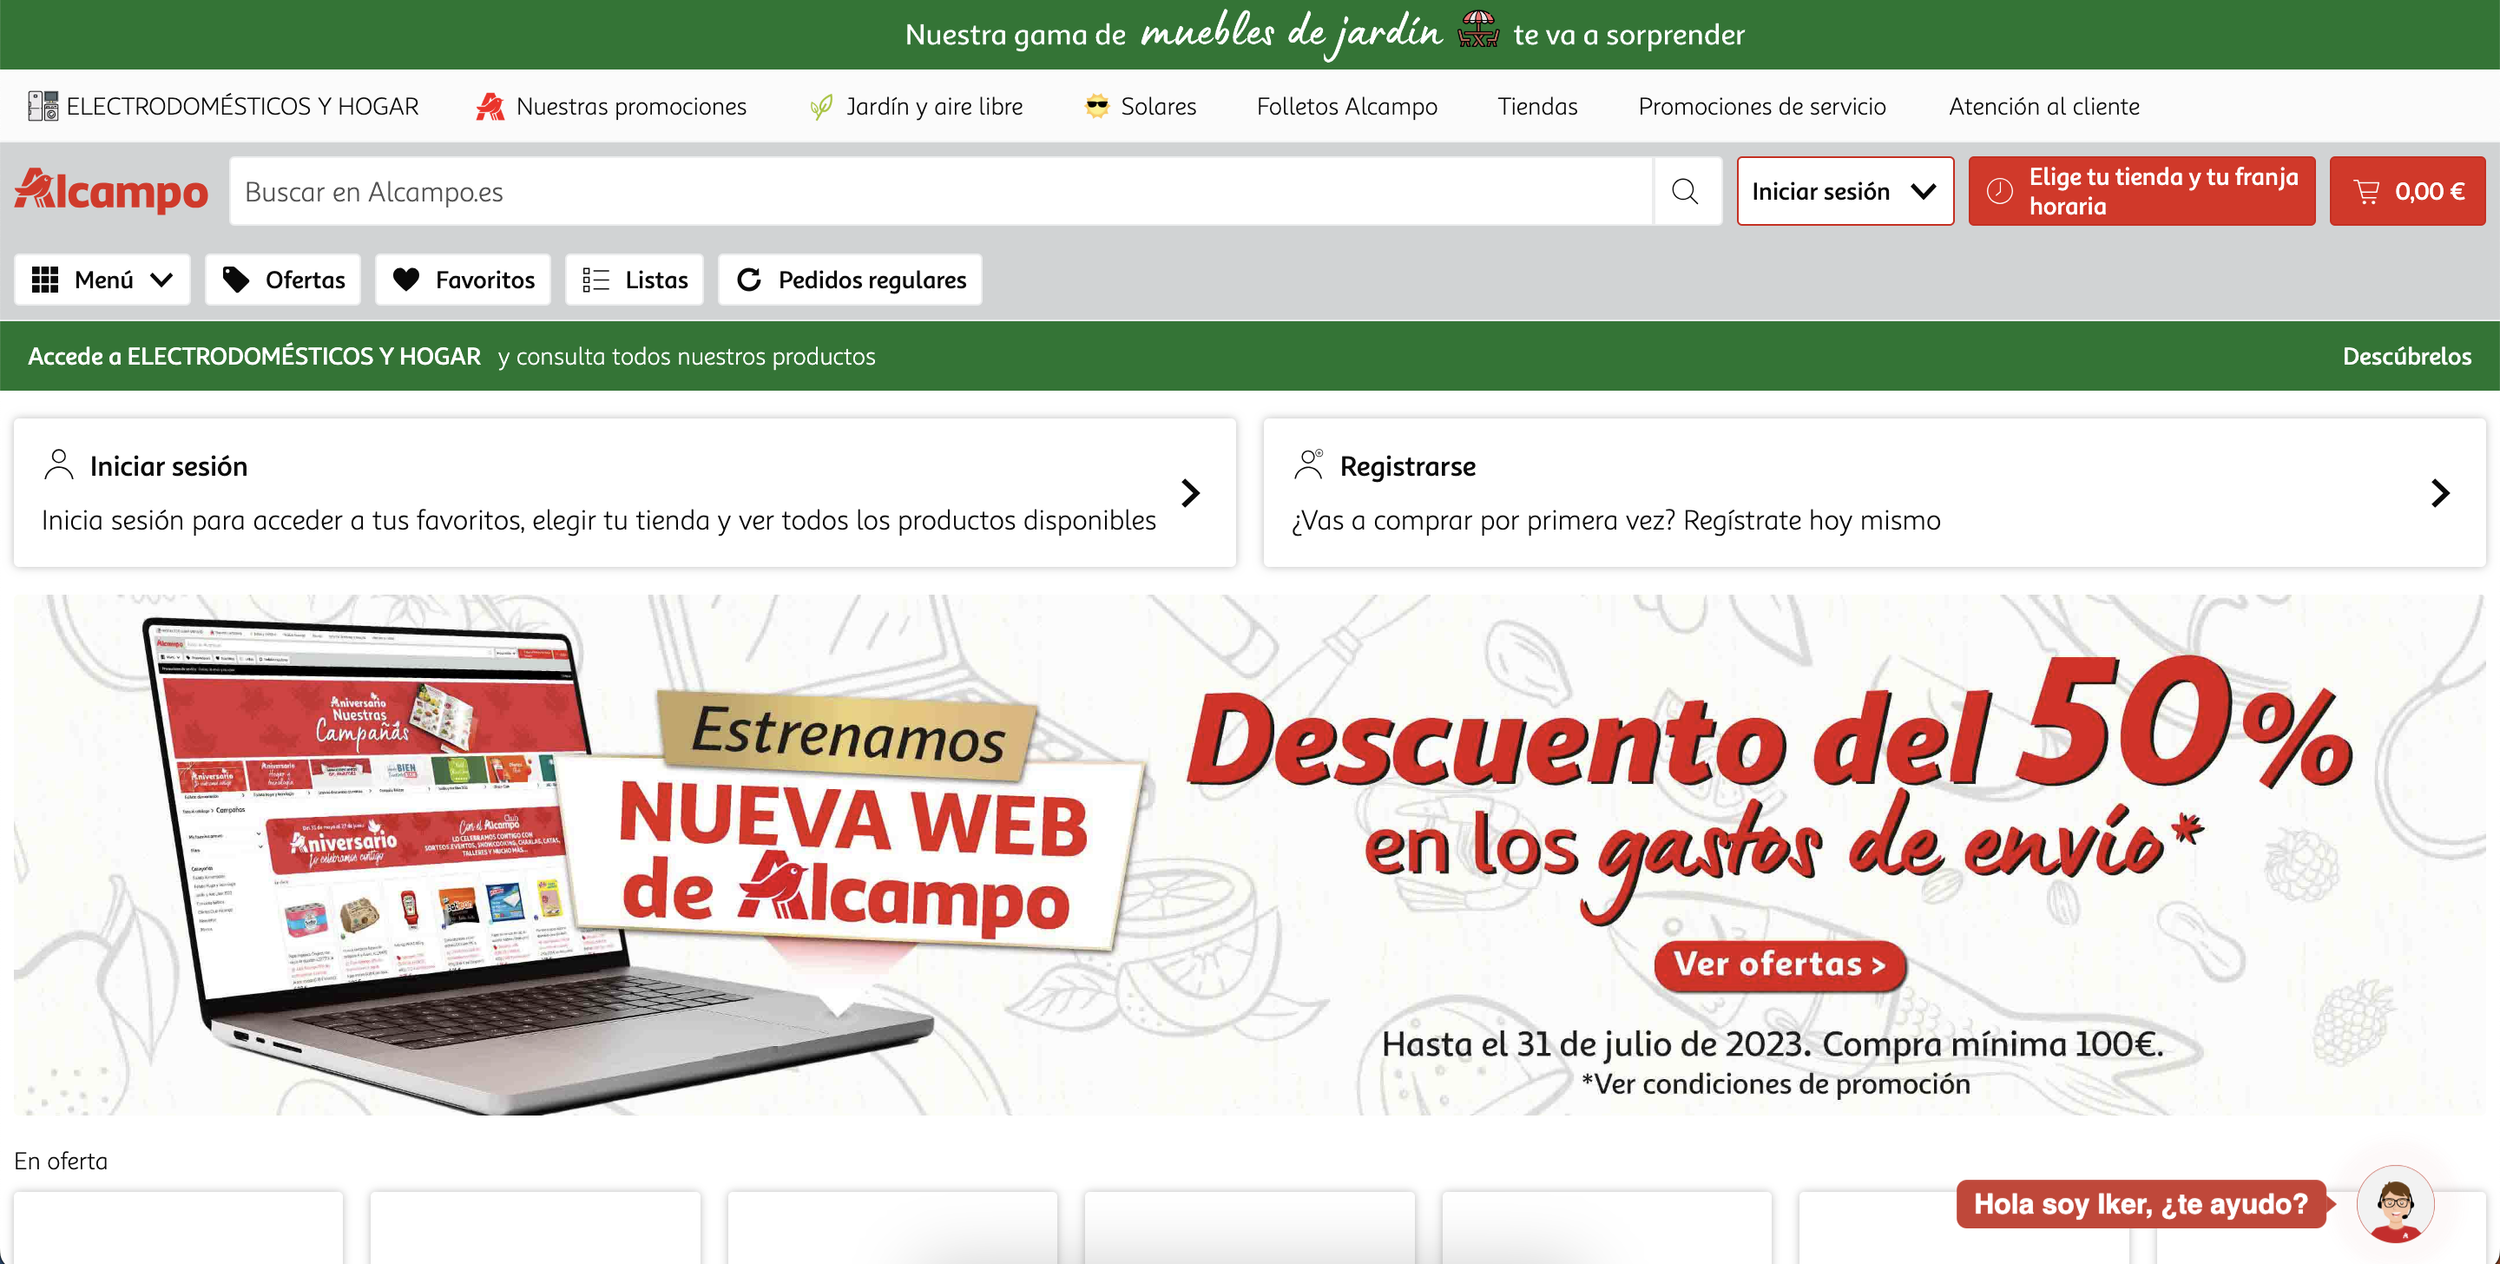This screenshot has width=2500, height=1264.
Task: Click the Alcampo logo
Action: [111, 191]
